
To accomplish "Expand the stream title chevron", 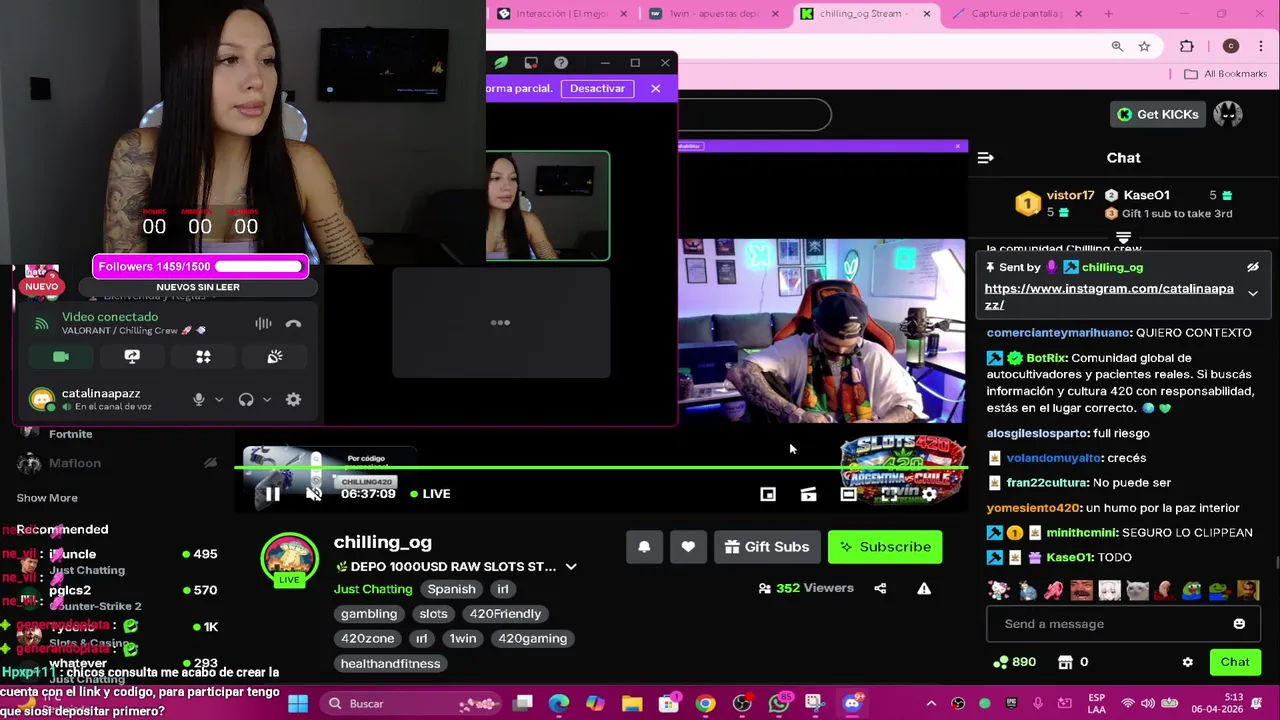I will click(571, 566).
